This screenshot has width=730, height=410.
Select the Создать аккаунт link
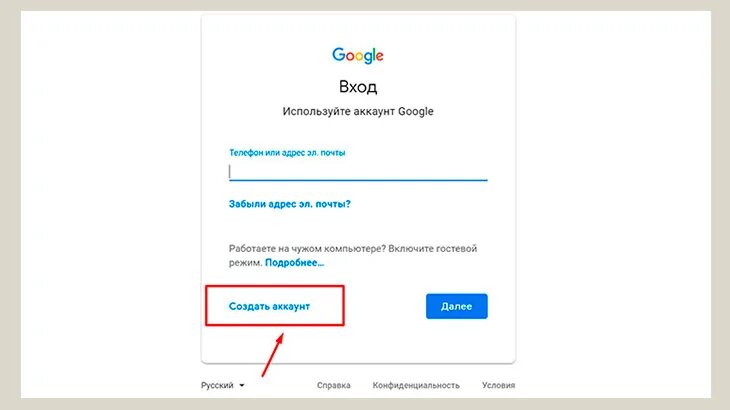(x=269, y=306)
